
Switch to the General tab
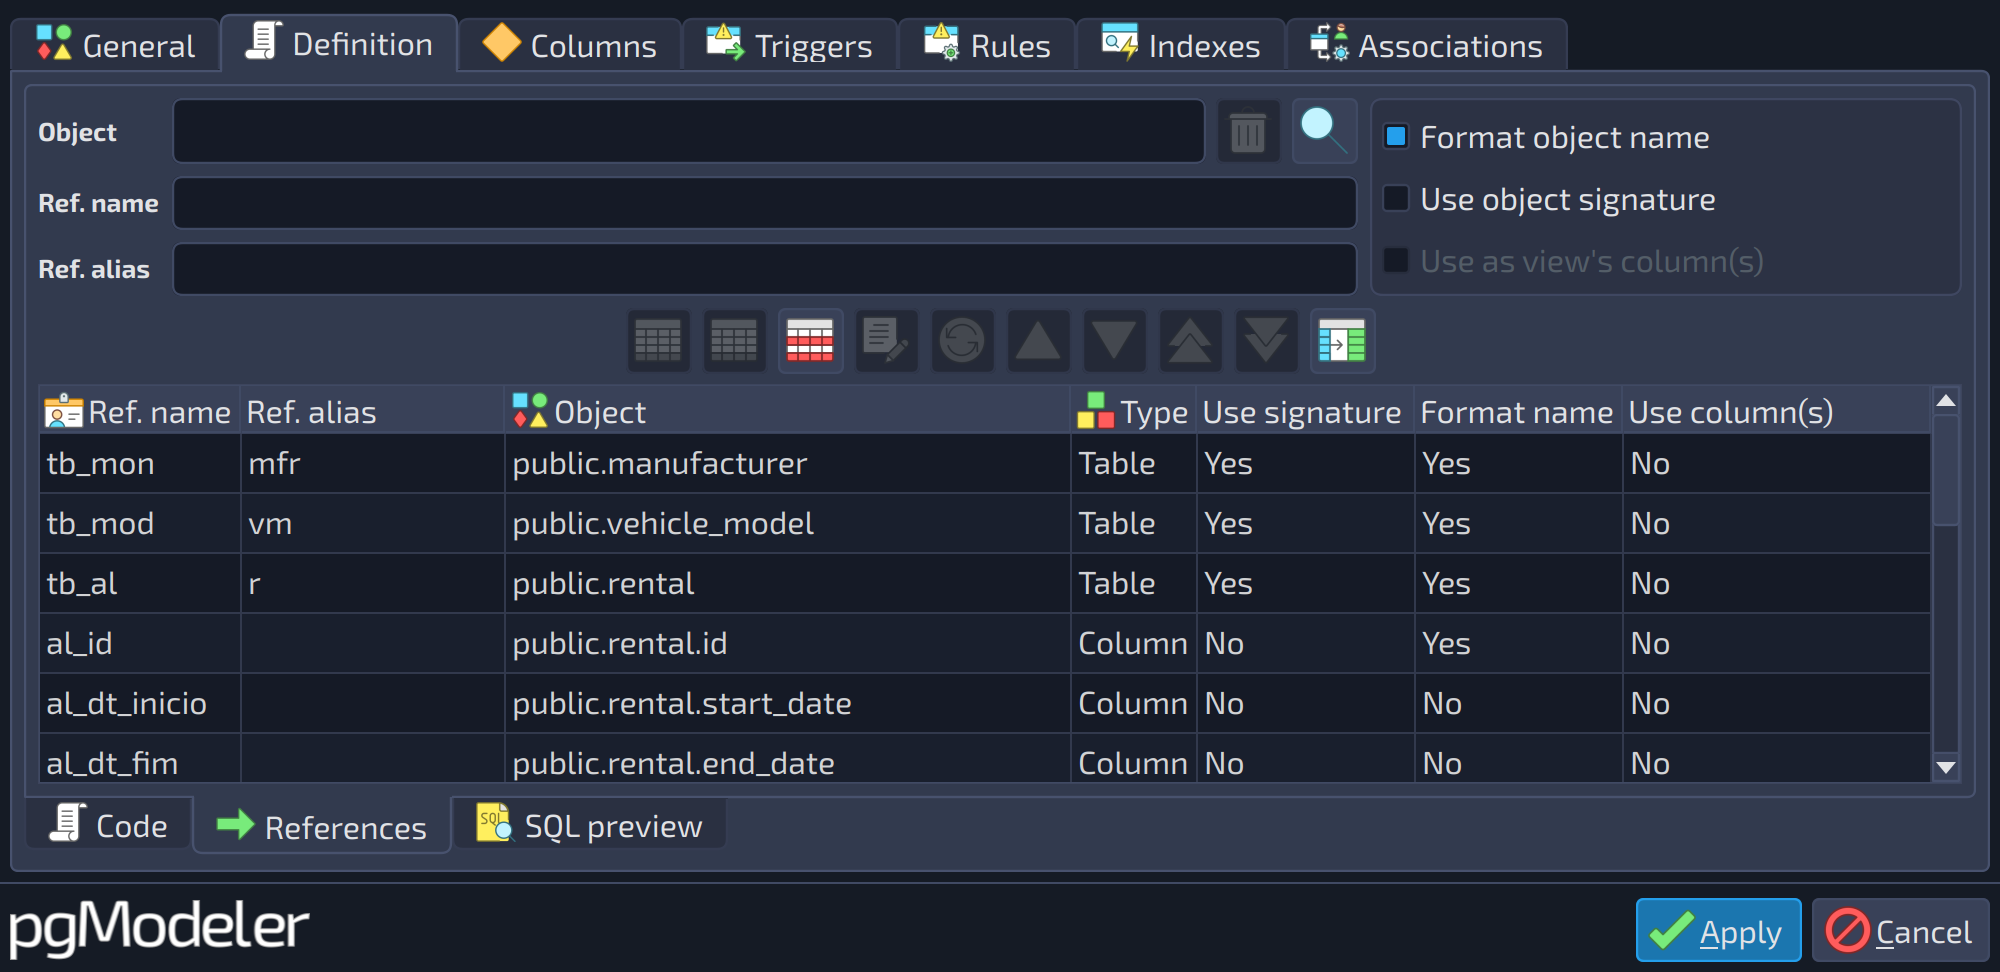pos(116,45)
